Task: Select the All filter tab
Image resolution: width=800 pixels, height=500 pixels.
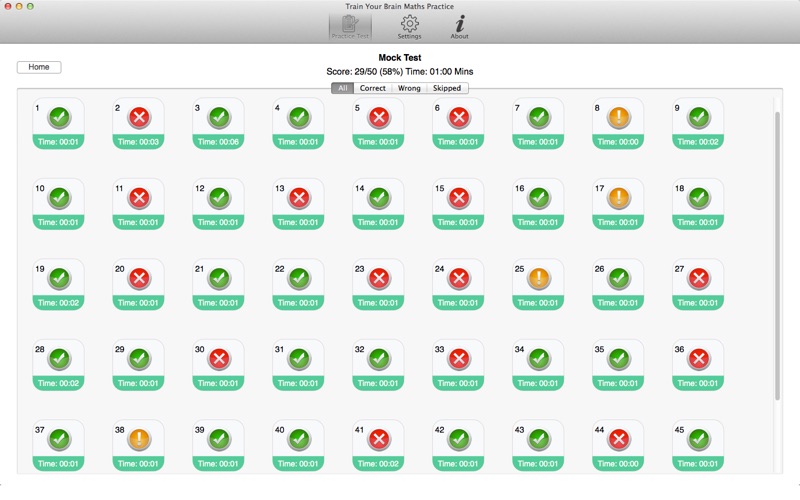Action: [342, 88]
